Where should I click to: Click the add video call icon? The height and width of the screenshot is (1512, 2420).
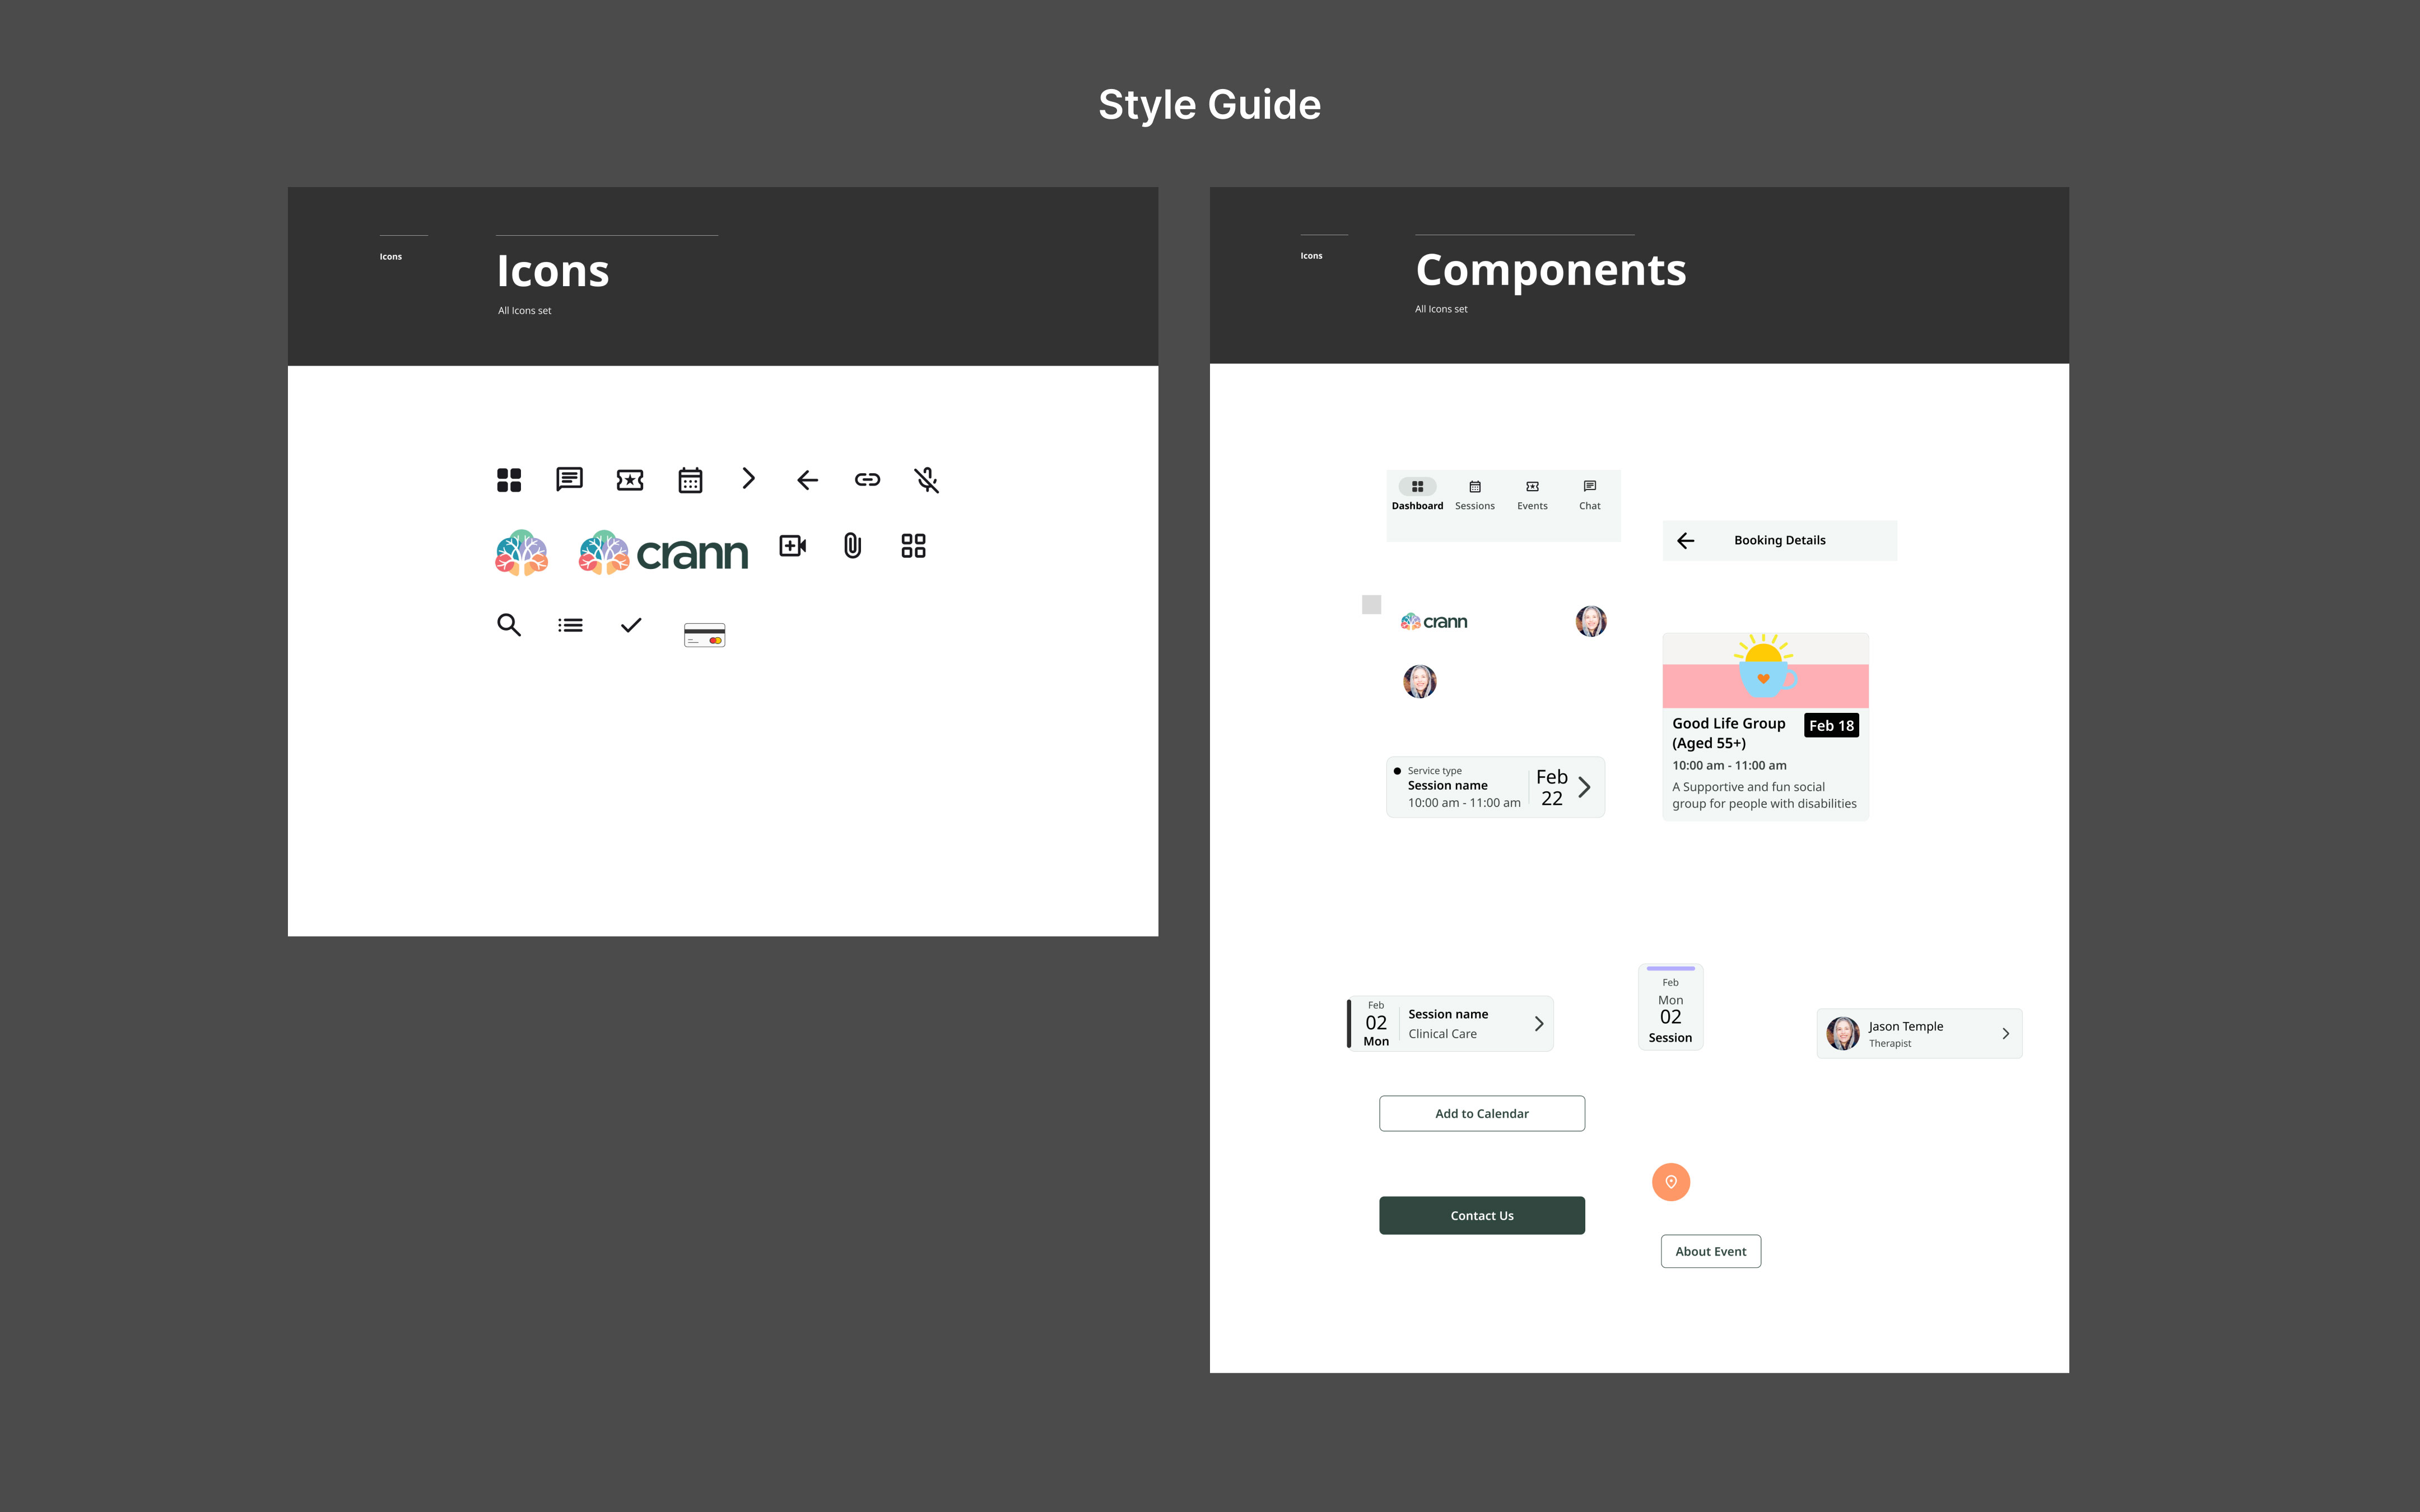click(x=793, y=546)
